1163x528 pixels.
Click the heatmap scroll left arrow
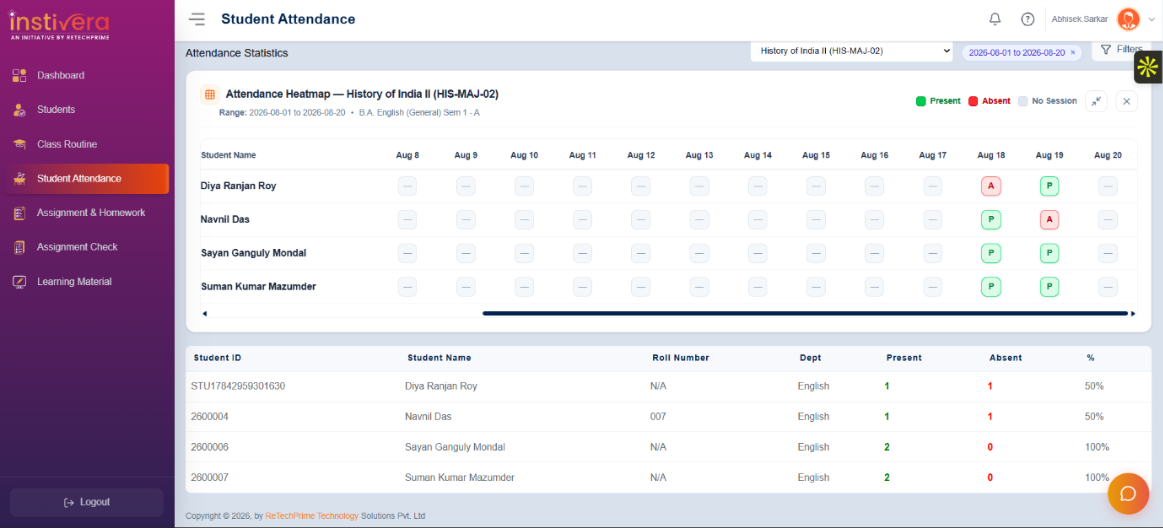[x=205, y=314]
